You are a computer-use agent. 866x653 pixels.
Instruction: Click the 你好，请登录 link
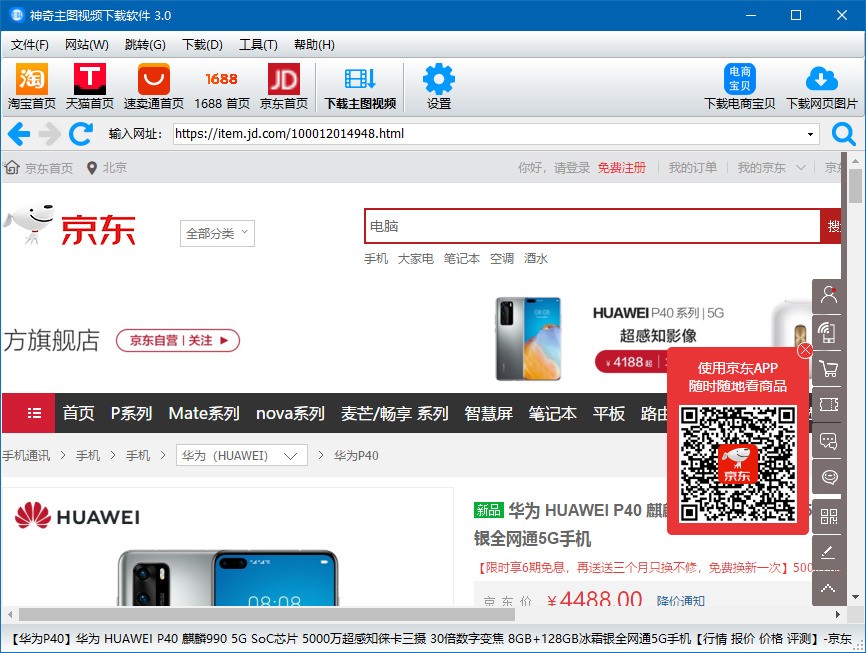pos(554,167)
